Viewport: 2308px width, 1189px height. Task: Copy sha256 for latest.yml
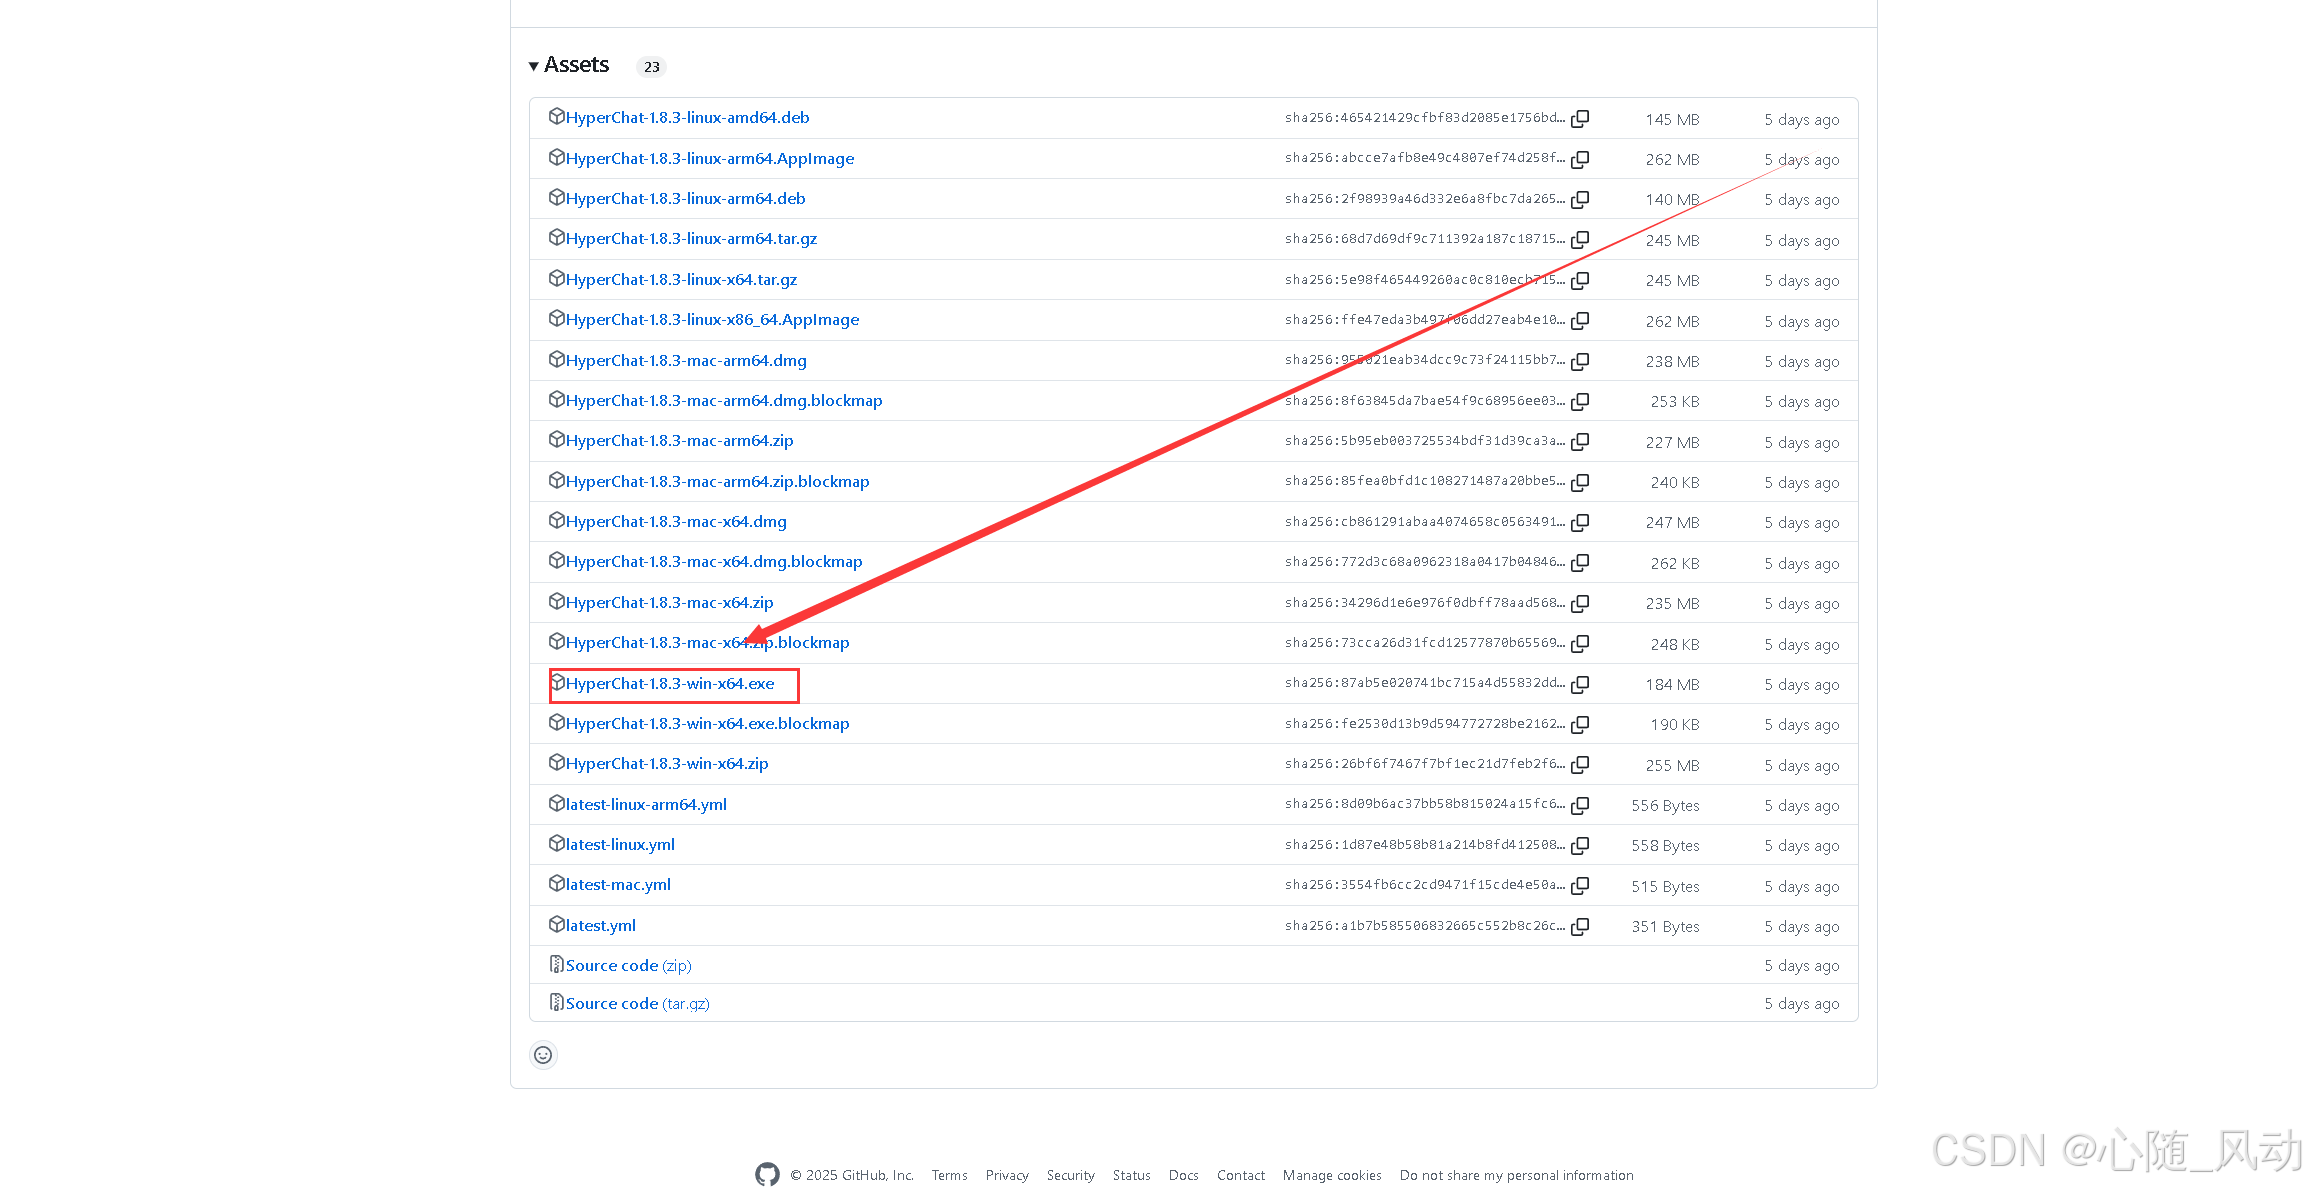click(1580, 926)
